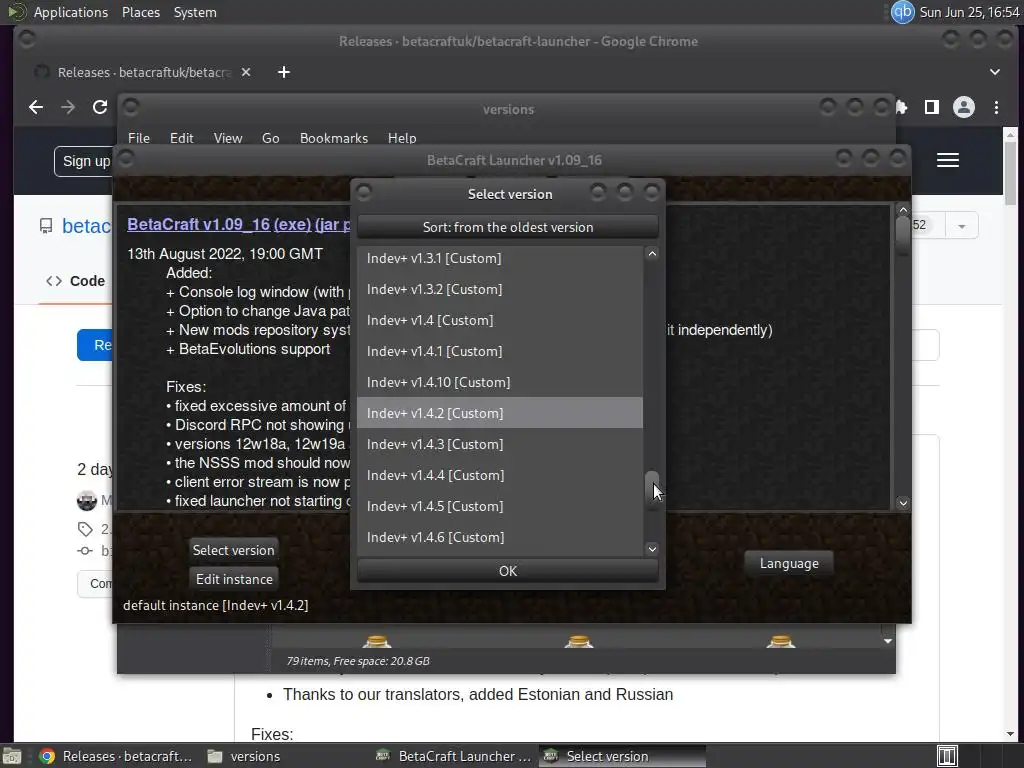Select highlighted Indev+ v1.4.2 [Custom] row
This screenshot has width=1024, height=768.
500,413
